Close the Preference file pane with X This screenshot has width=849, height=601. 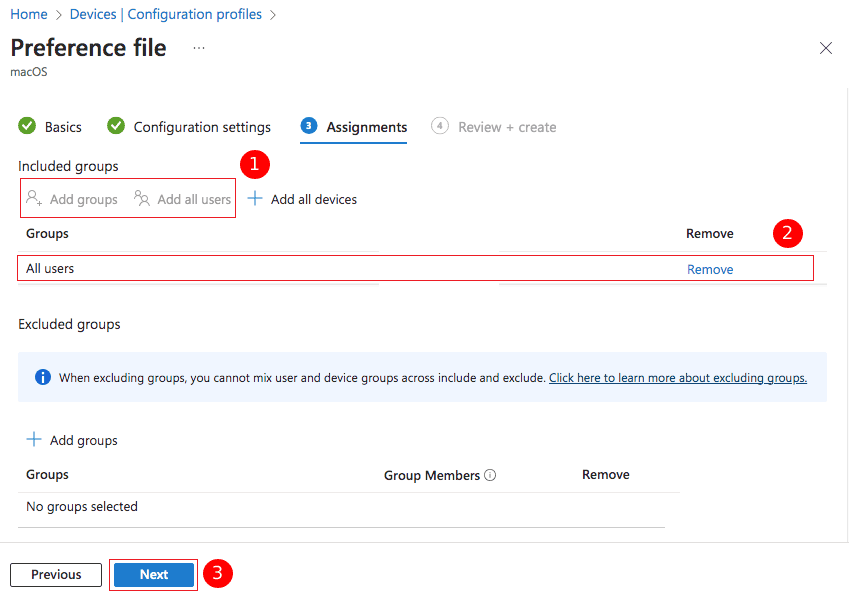pos(826,48)
